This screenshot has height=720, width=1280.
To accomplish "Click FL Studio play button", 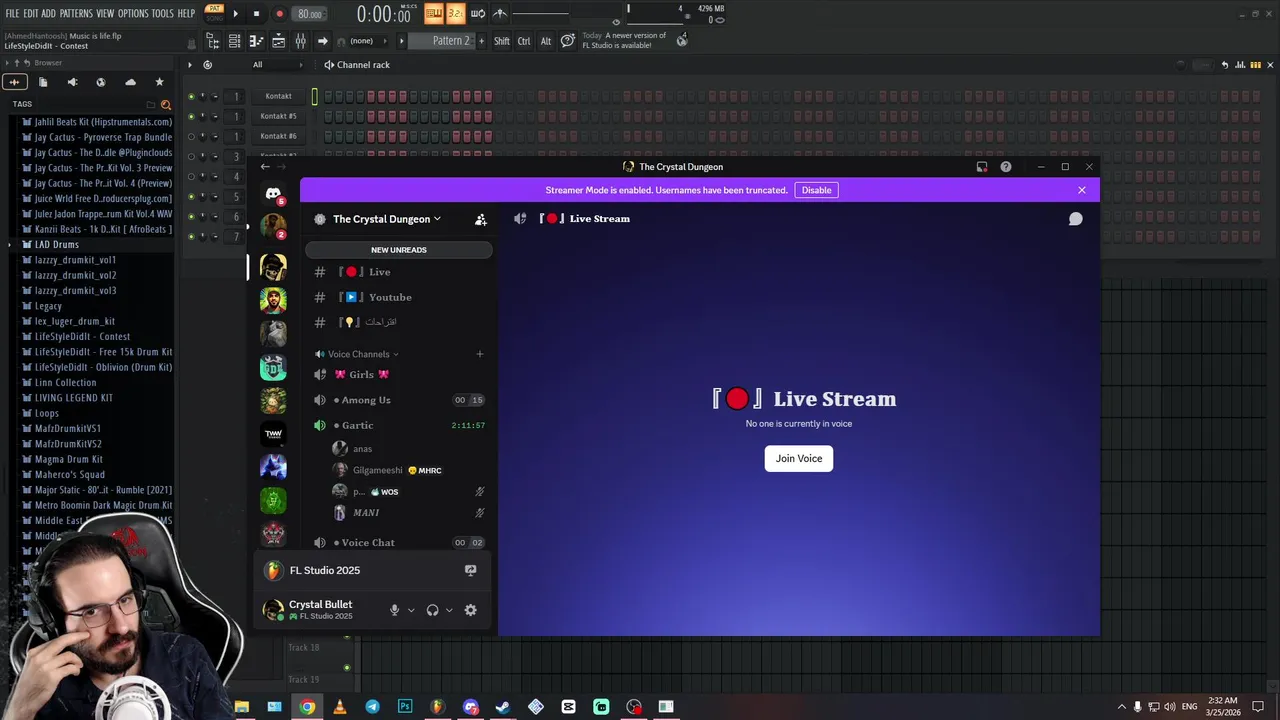I will (x=236, y=14).
